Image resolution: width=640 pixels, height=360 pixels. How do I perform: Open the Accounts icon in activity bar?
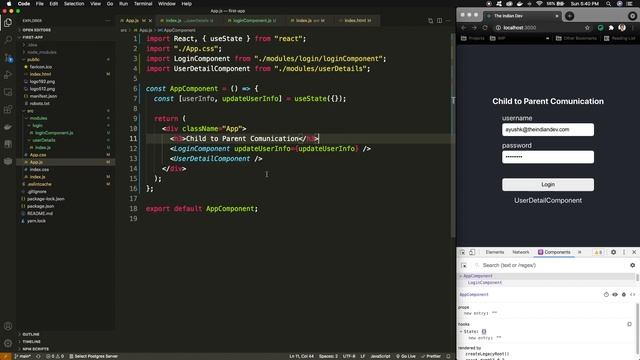pyautogui.click(x=8, y=326)
